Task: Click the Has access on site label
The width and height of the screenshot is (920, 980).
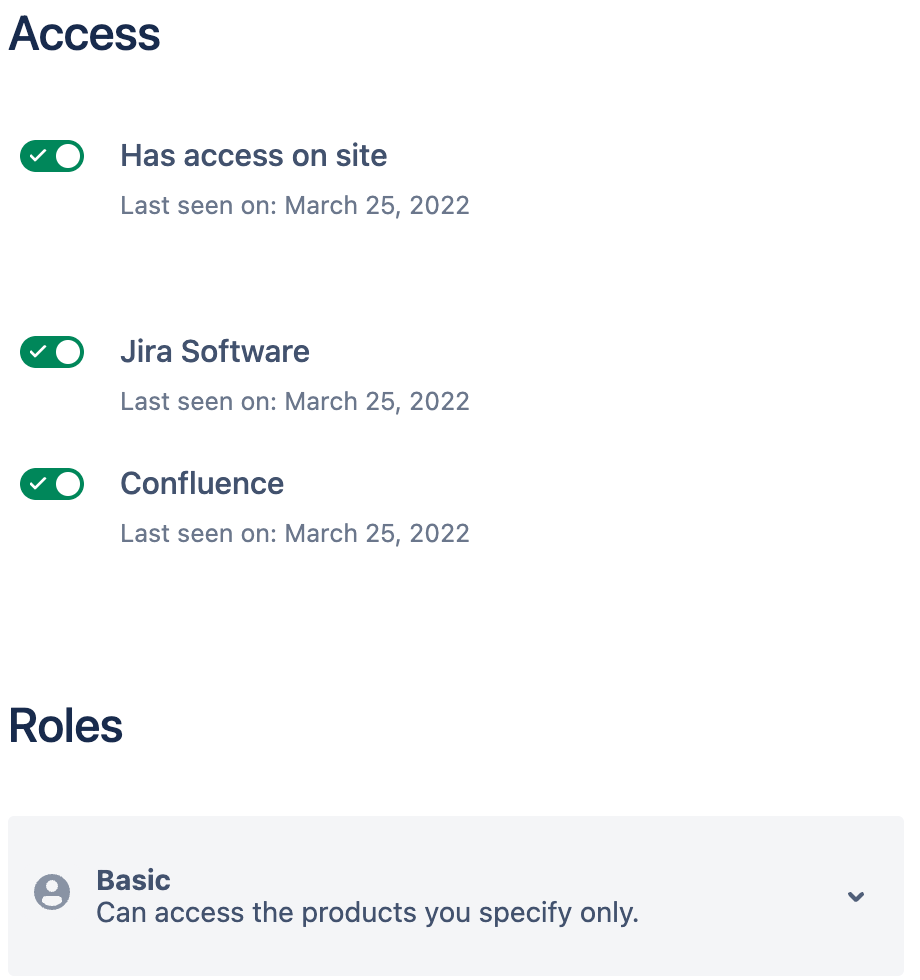Action: click(253, 156)
